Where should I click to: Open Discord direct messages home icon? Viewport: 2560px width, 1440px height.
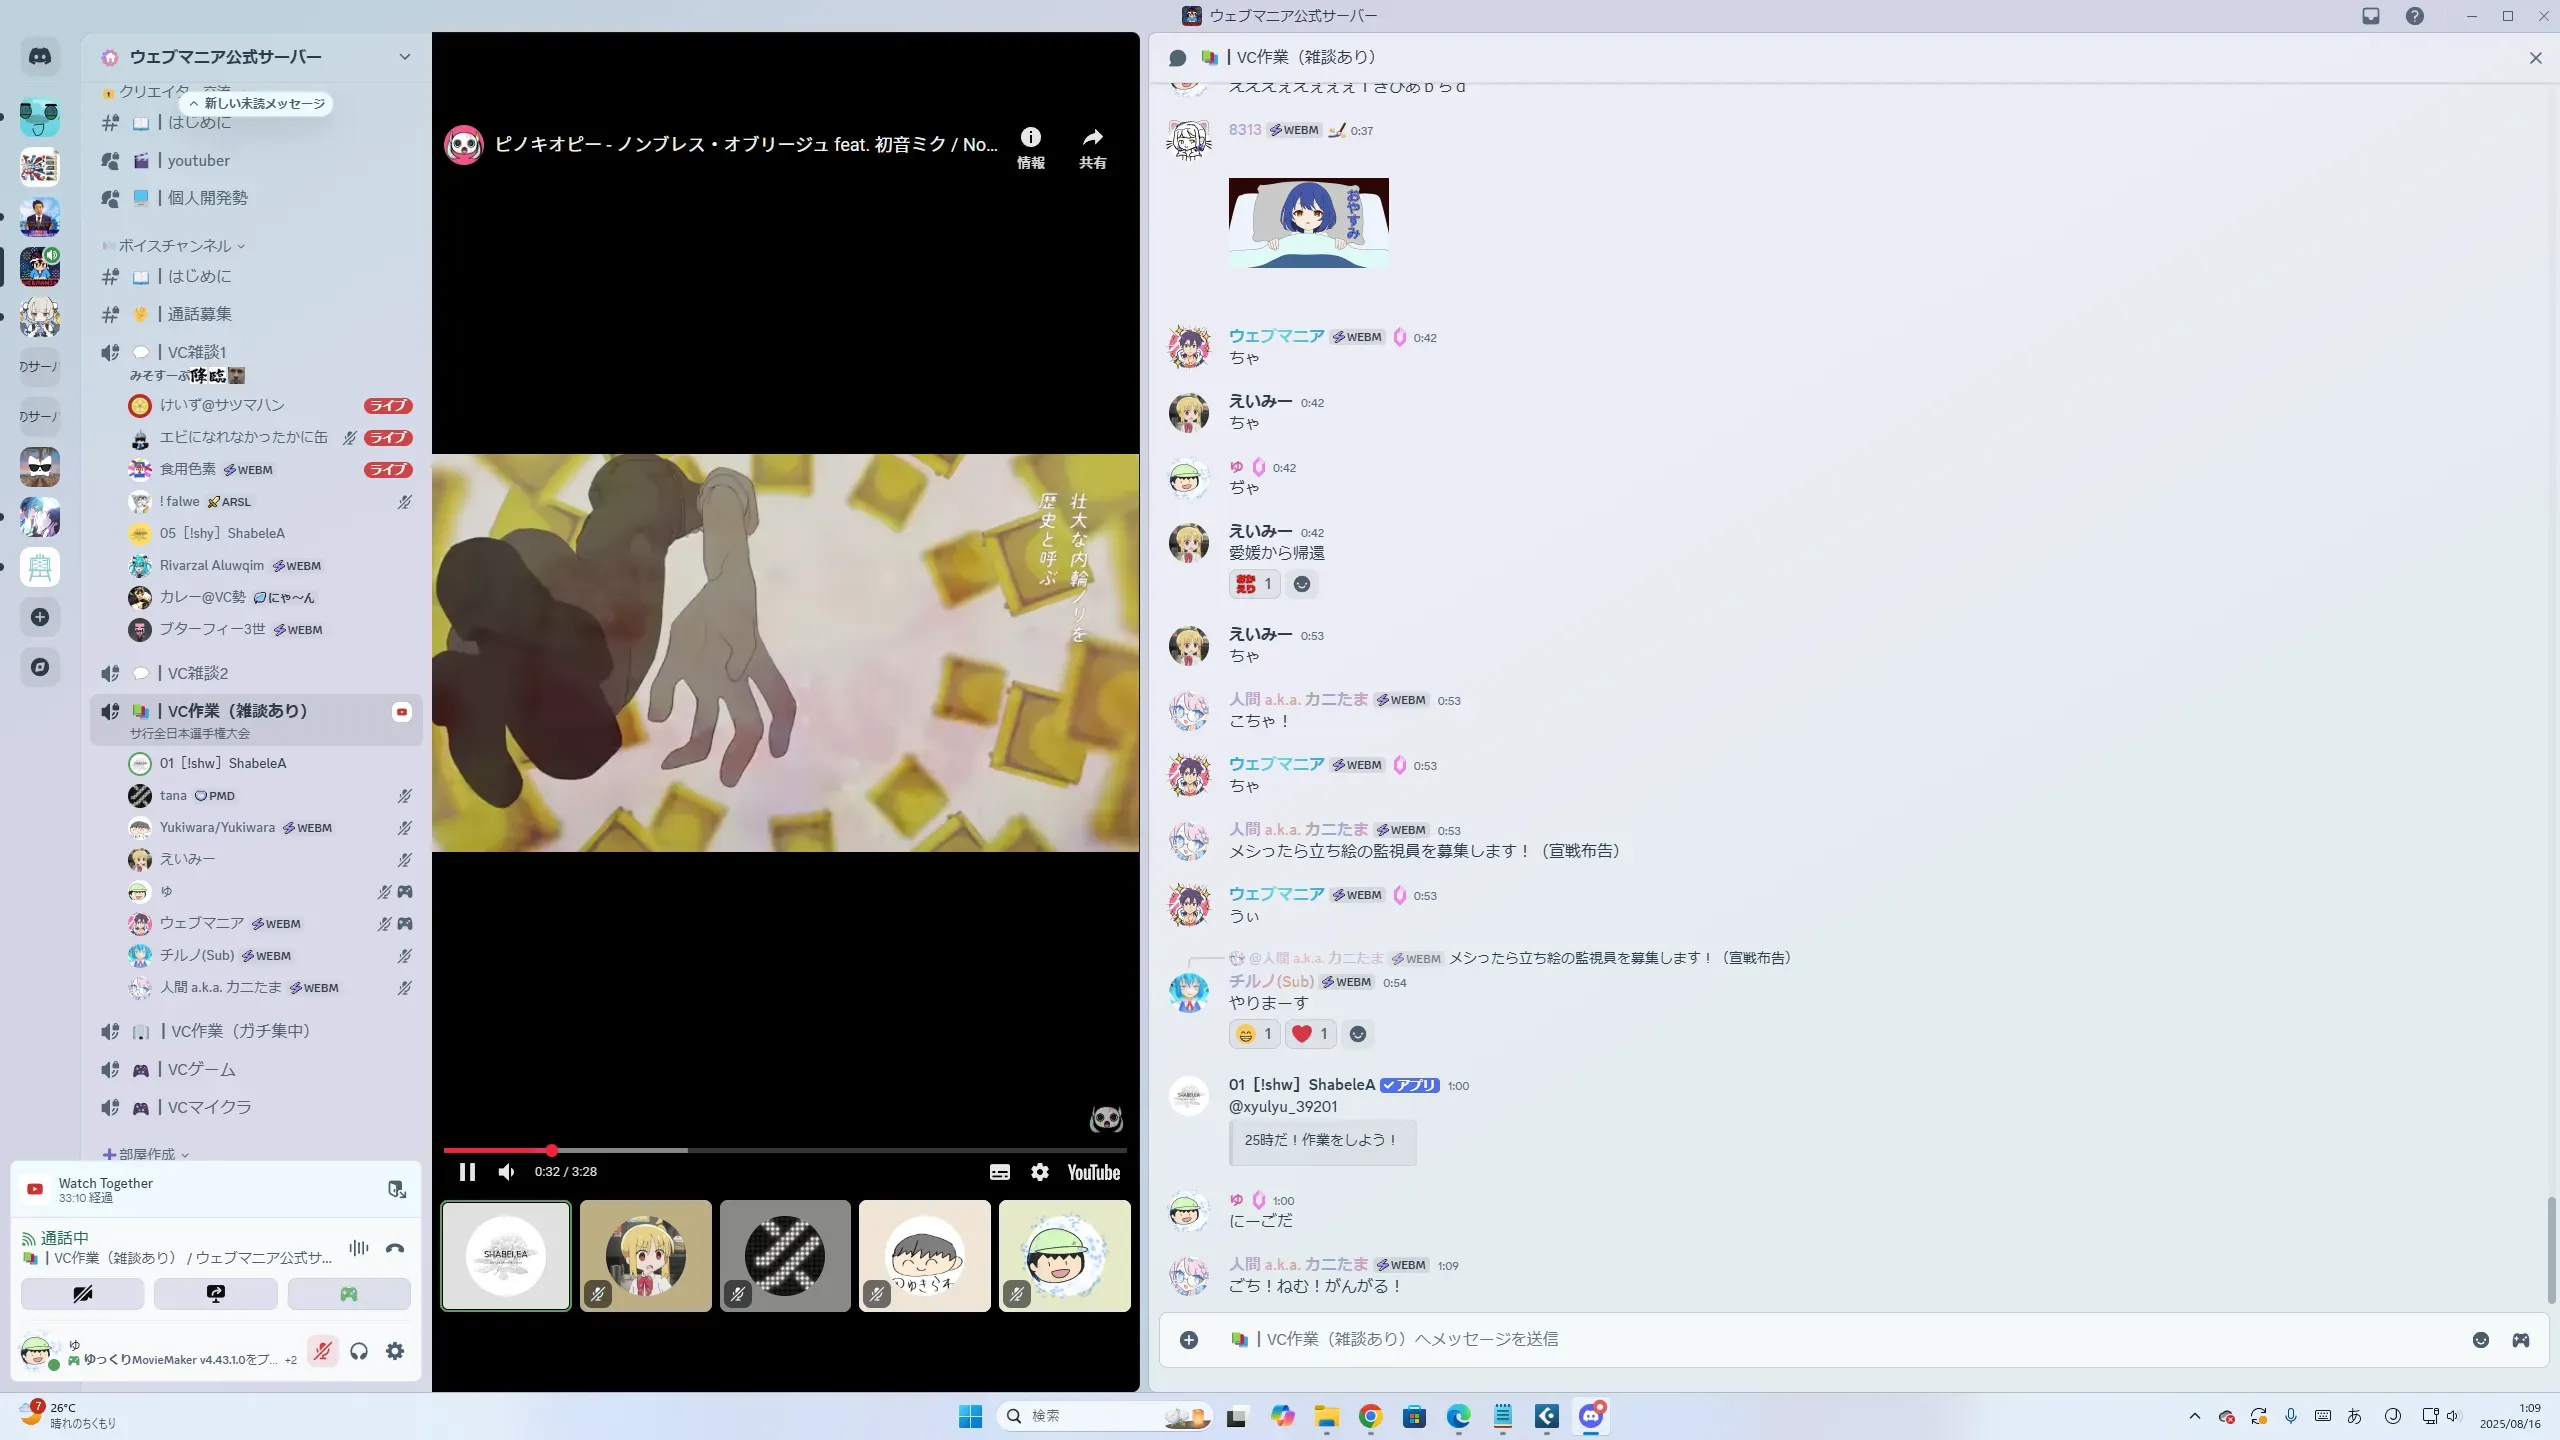[x=40, y=57]
